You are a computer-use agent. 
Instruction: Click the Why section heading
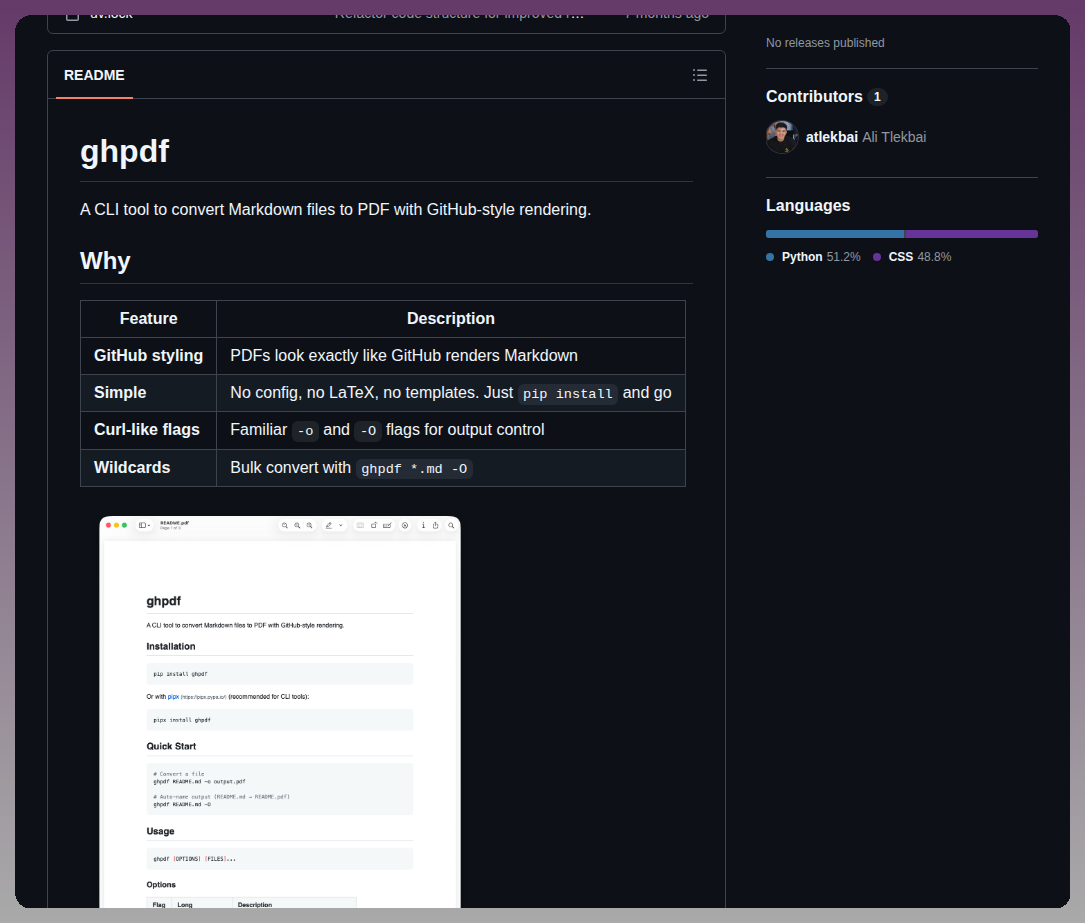[x=105, y=261]
